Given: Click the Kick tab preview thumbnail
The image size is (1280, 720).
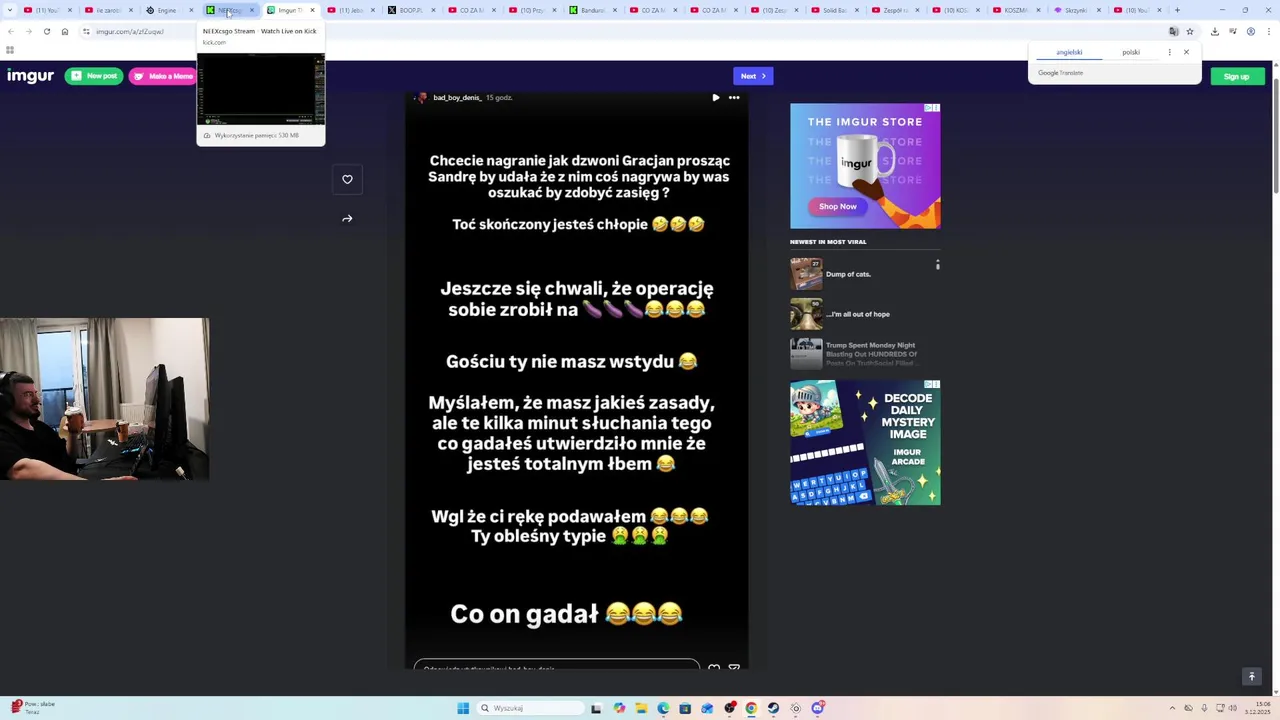Looking at the screenshot, I should point(261,89).
